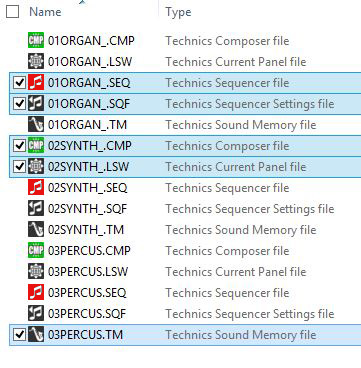Click type text of 01ORGAN_.SEQ row
The width and height of the screenshot is (361, 368).
227,83
